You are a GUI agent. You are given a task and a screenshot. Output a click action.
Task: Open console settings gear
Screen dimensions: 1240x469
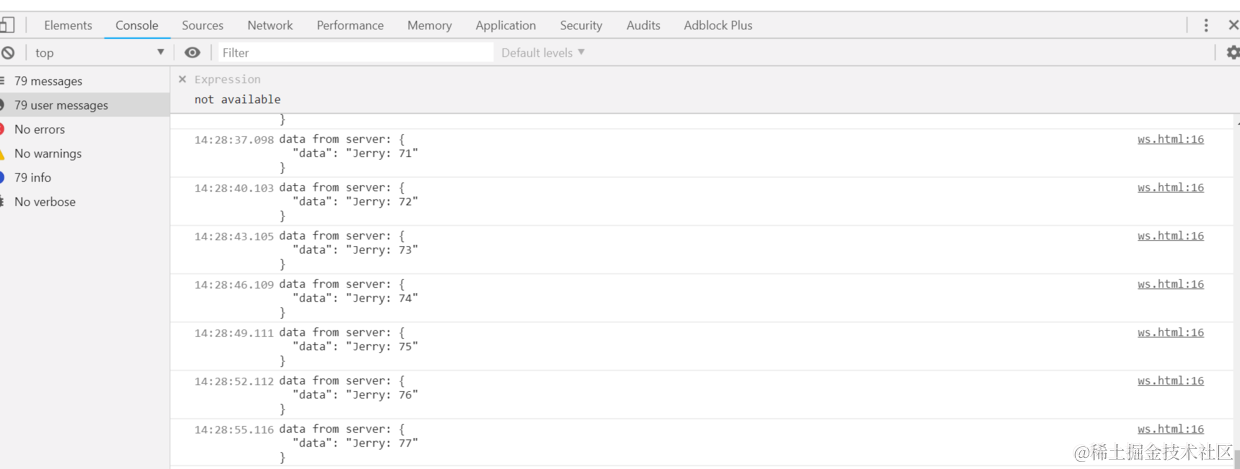click(x=1232, y=53)
